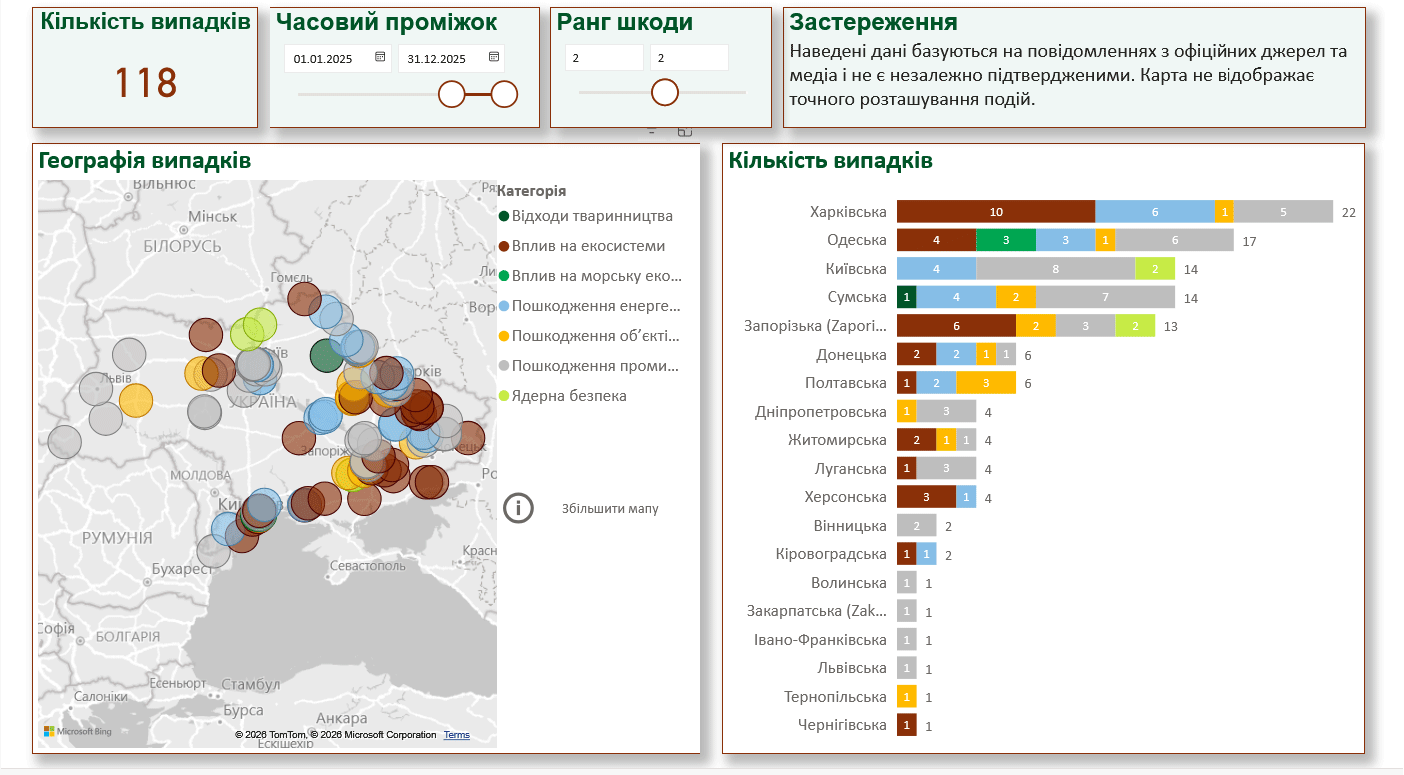The width and height of the screenshot is (1404, 775).
Task: Click the filter icon above the map
Action: (652, 132)
